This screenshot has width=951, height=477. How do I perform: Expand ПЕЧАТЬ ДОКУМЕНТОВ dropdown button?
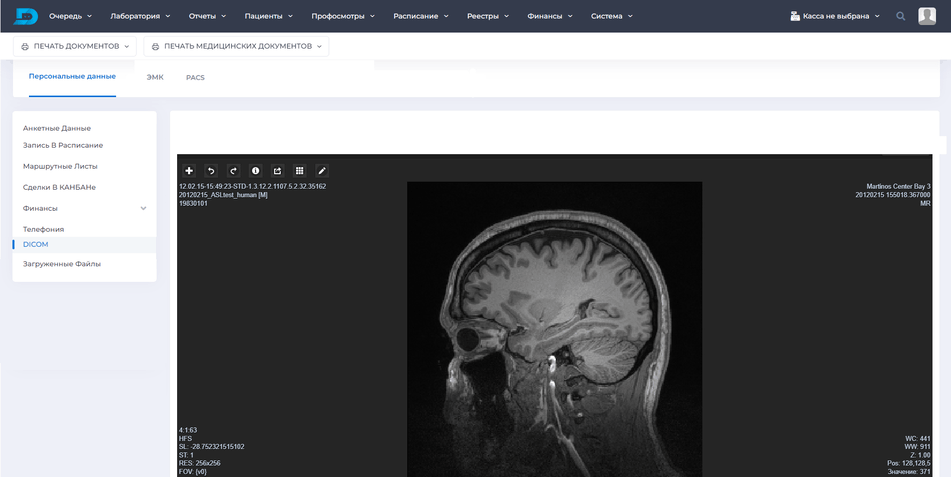(x=75, y=46)
